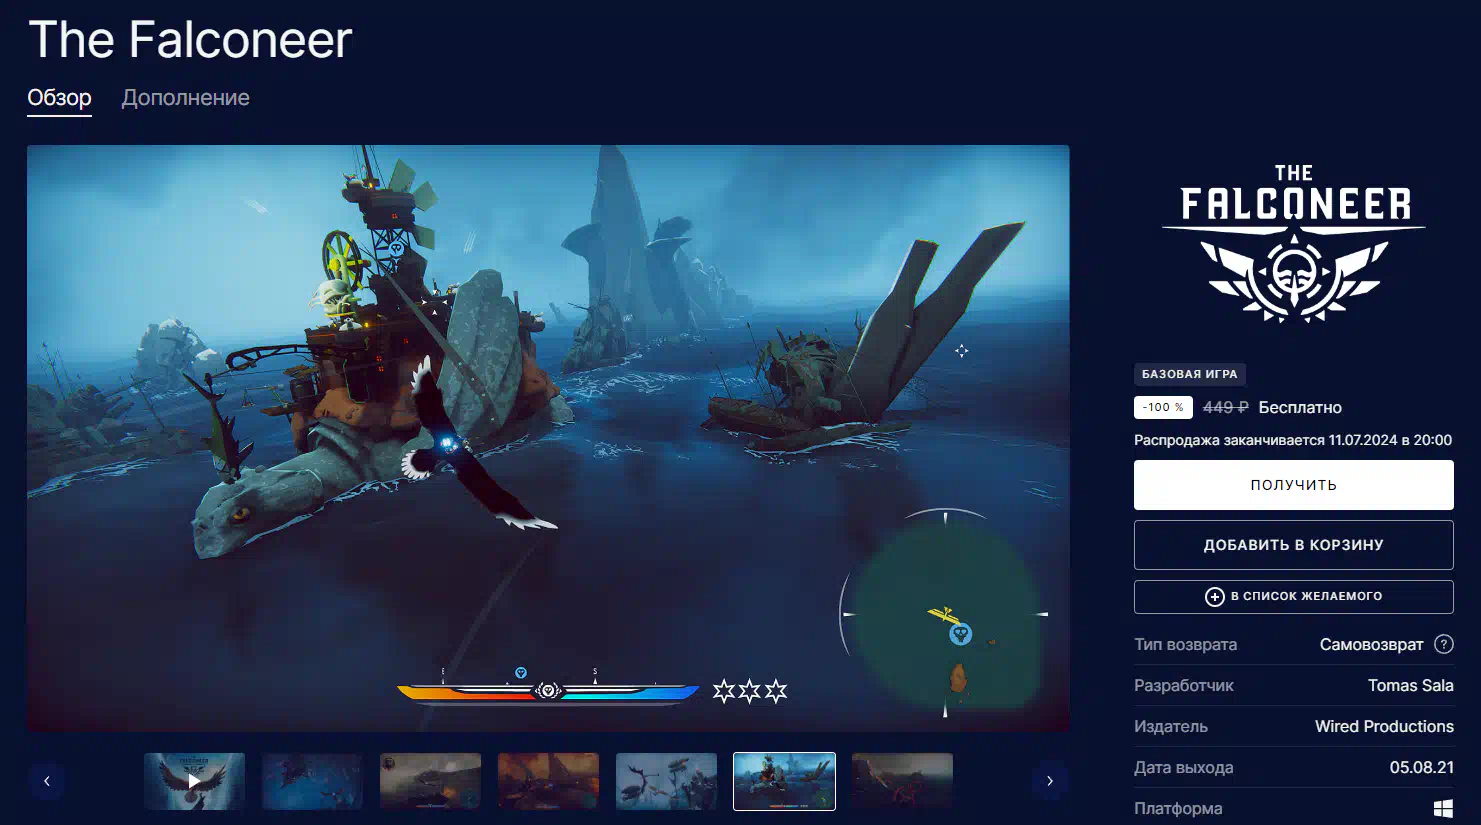Select the third screenshot thumbnail

(430, 781)
